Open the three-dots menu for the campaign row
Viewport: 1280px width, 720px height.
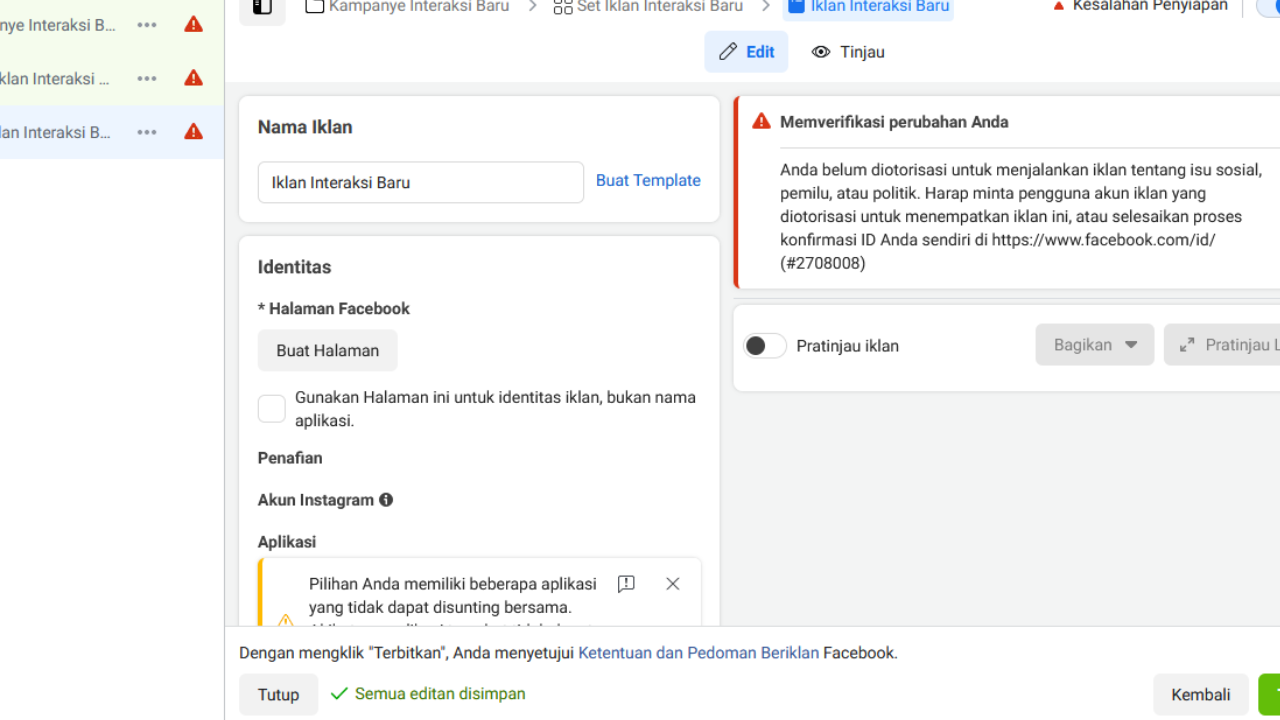147,25
